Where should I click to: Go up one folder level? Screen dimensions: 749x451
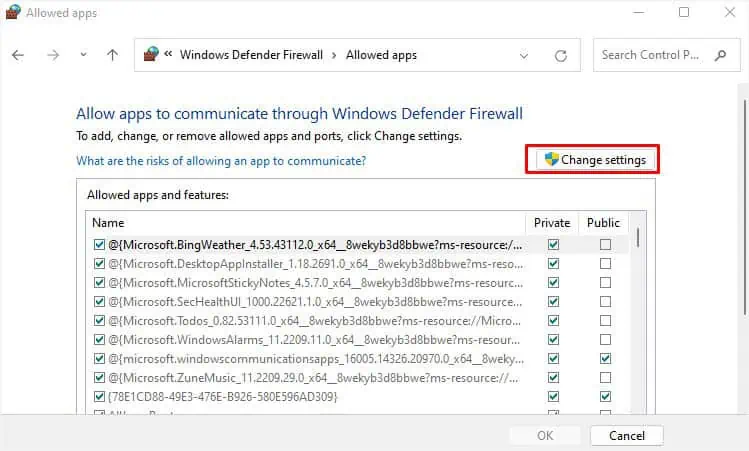(113, 55)
